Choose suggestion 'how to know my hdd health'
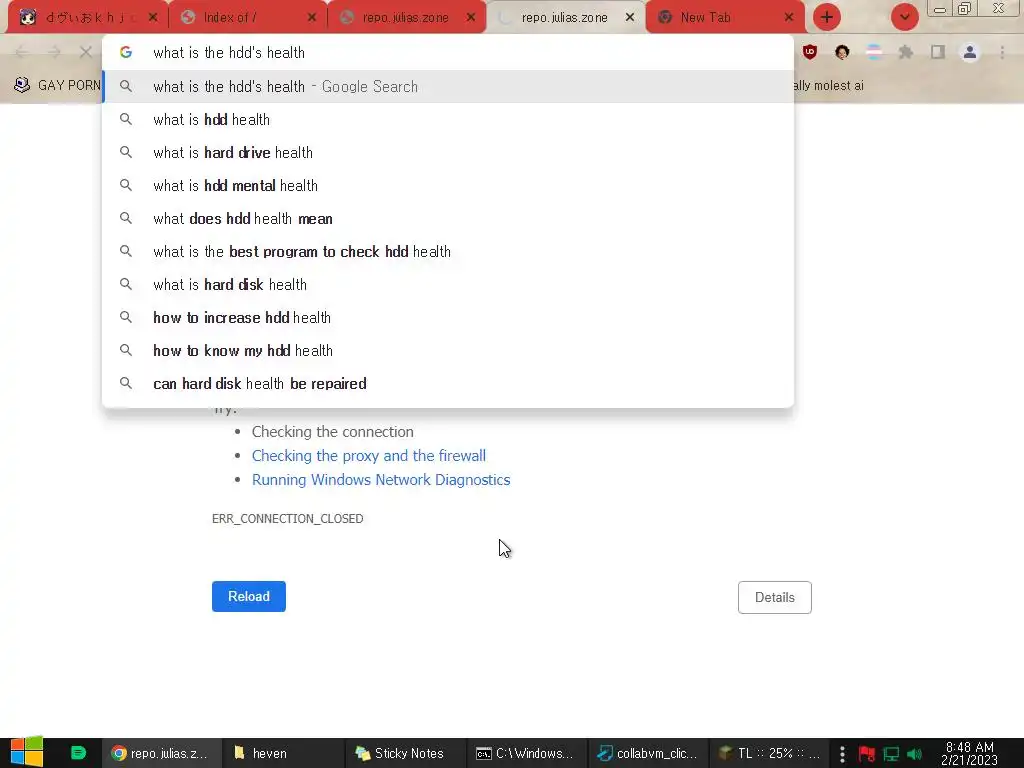 point(448,350)
